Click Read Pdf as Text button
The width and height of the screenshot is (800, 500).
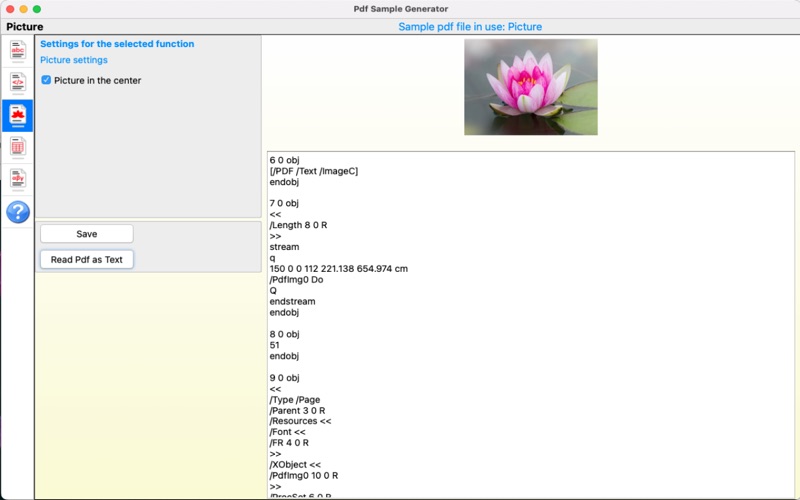click(x=87, y=259)
